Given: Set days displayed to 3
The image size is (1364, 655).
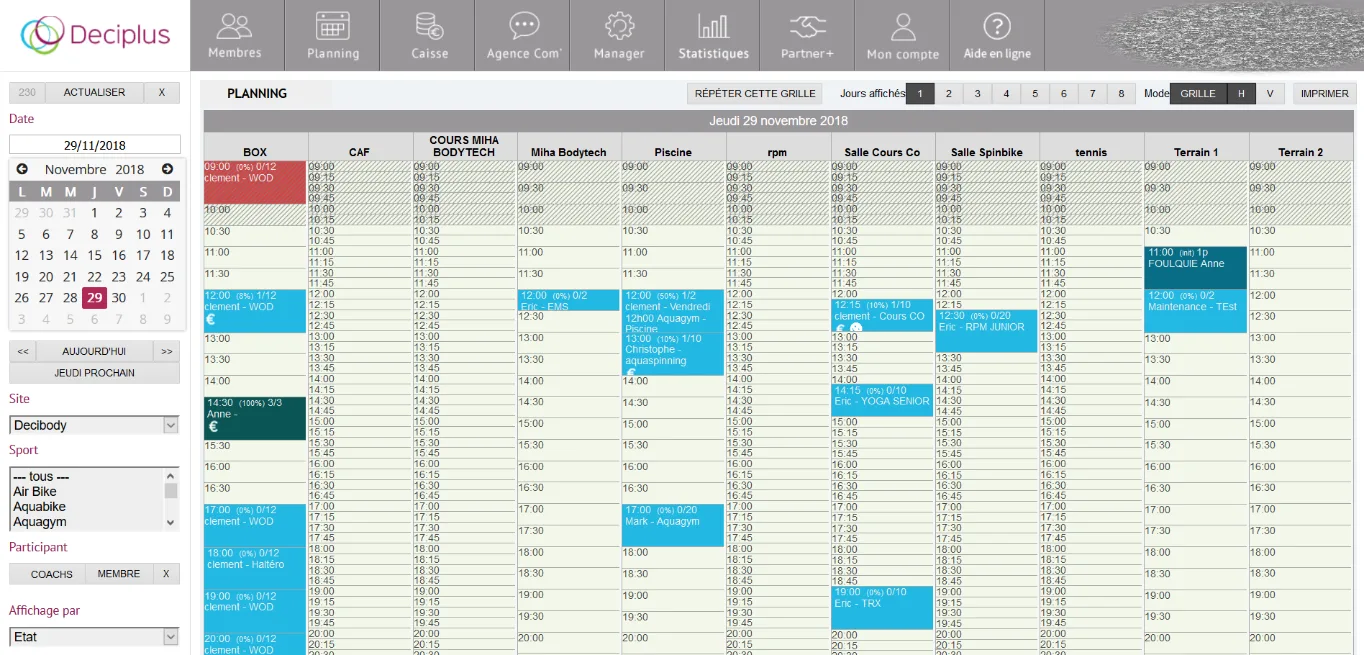Looking at the screenshot, I should (x=978, y=93).
